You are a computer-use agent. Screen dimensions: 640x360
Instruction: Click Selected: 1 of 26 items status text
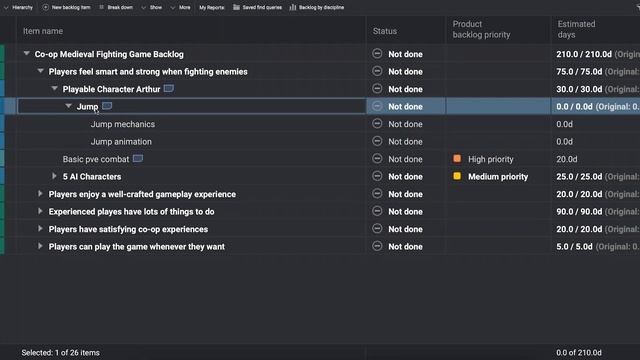pyautogui.click(x=60, y=353)
